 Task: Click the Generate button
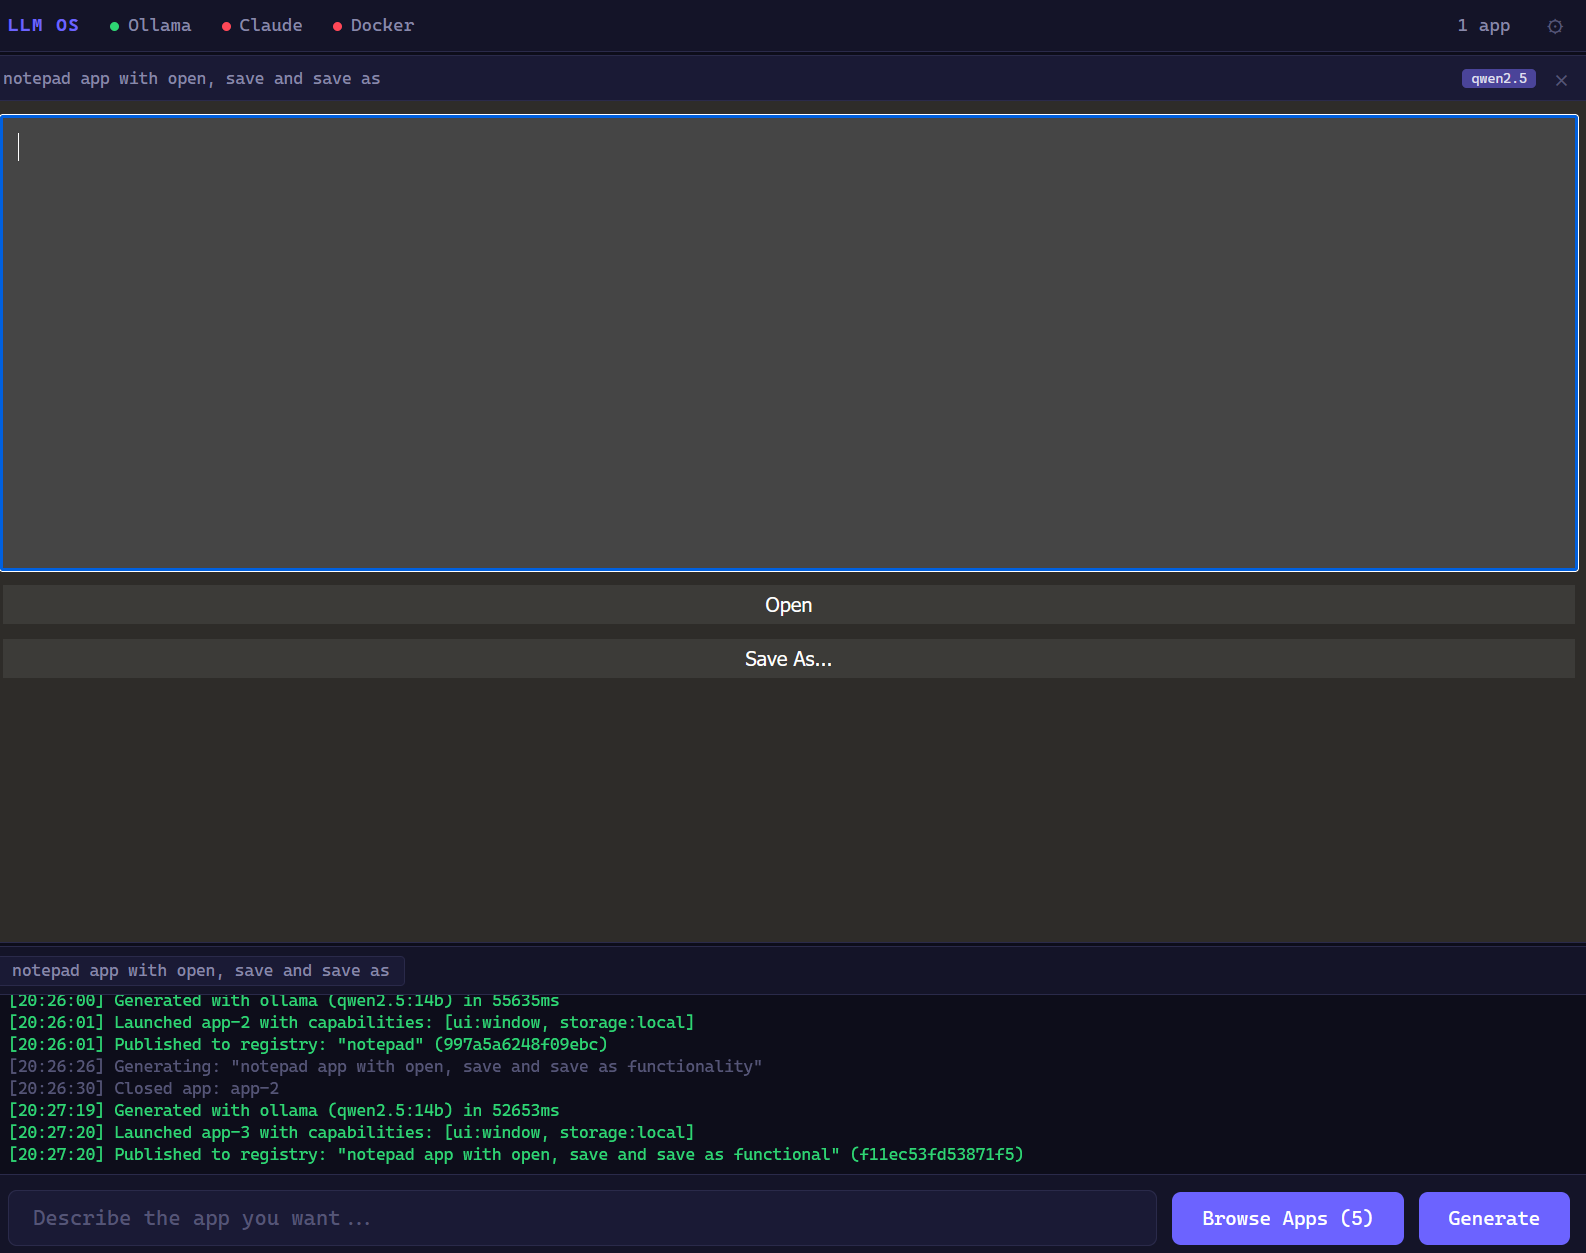1494,1218
